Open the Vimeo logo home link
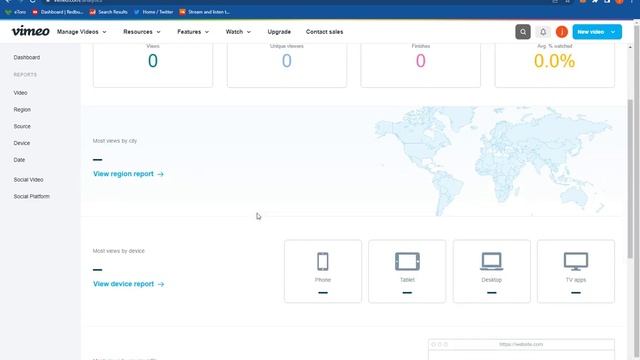Image resolution: width=640 pixels, height=360 pixels. point(31,31)
